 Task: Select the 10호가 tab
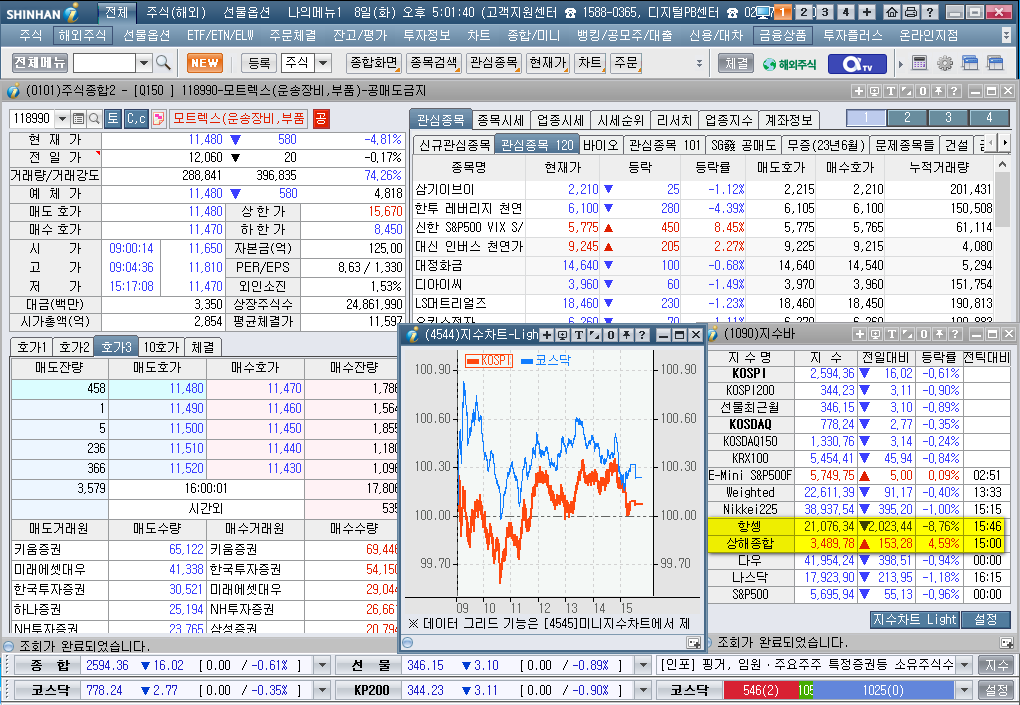point(161,347)
